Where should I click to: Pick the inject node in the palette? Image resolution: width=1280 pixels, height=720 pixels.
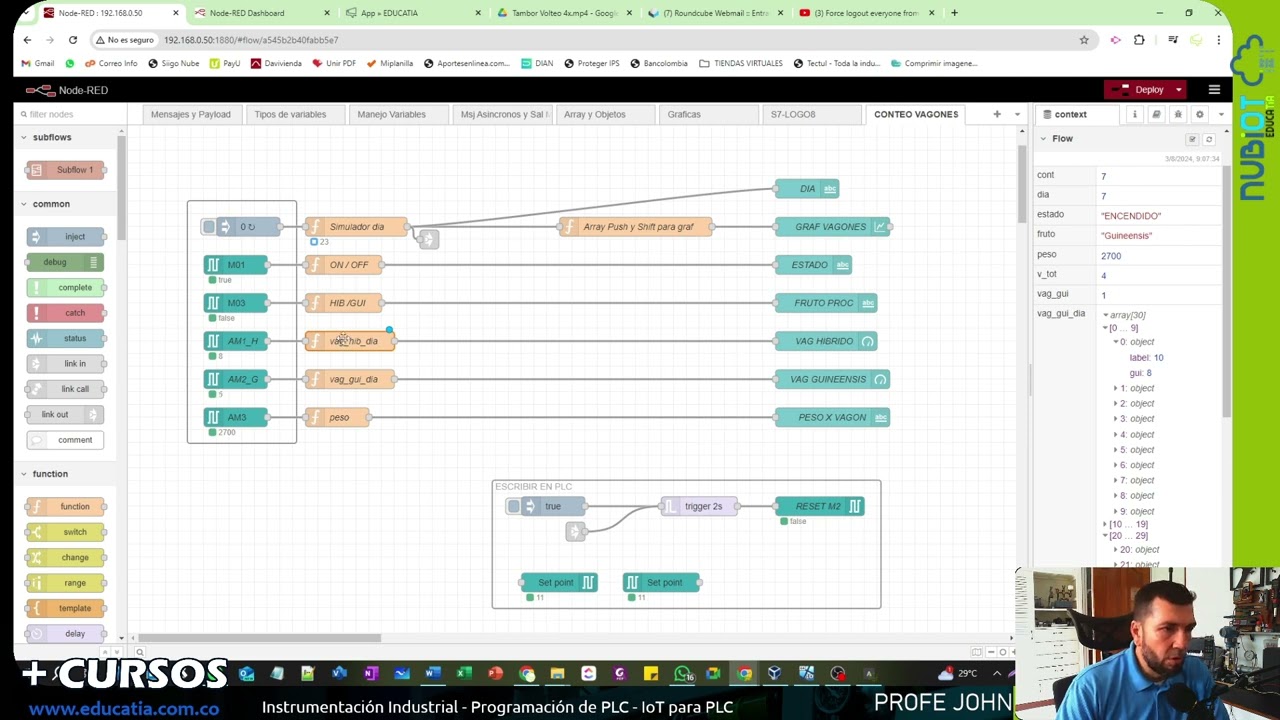pyautogui.click(x=65, y=237)
